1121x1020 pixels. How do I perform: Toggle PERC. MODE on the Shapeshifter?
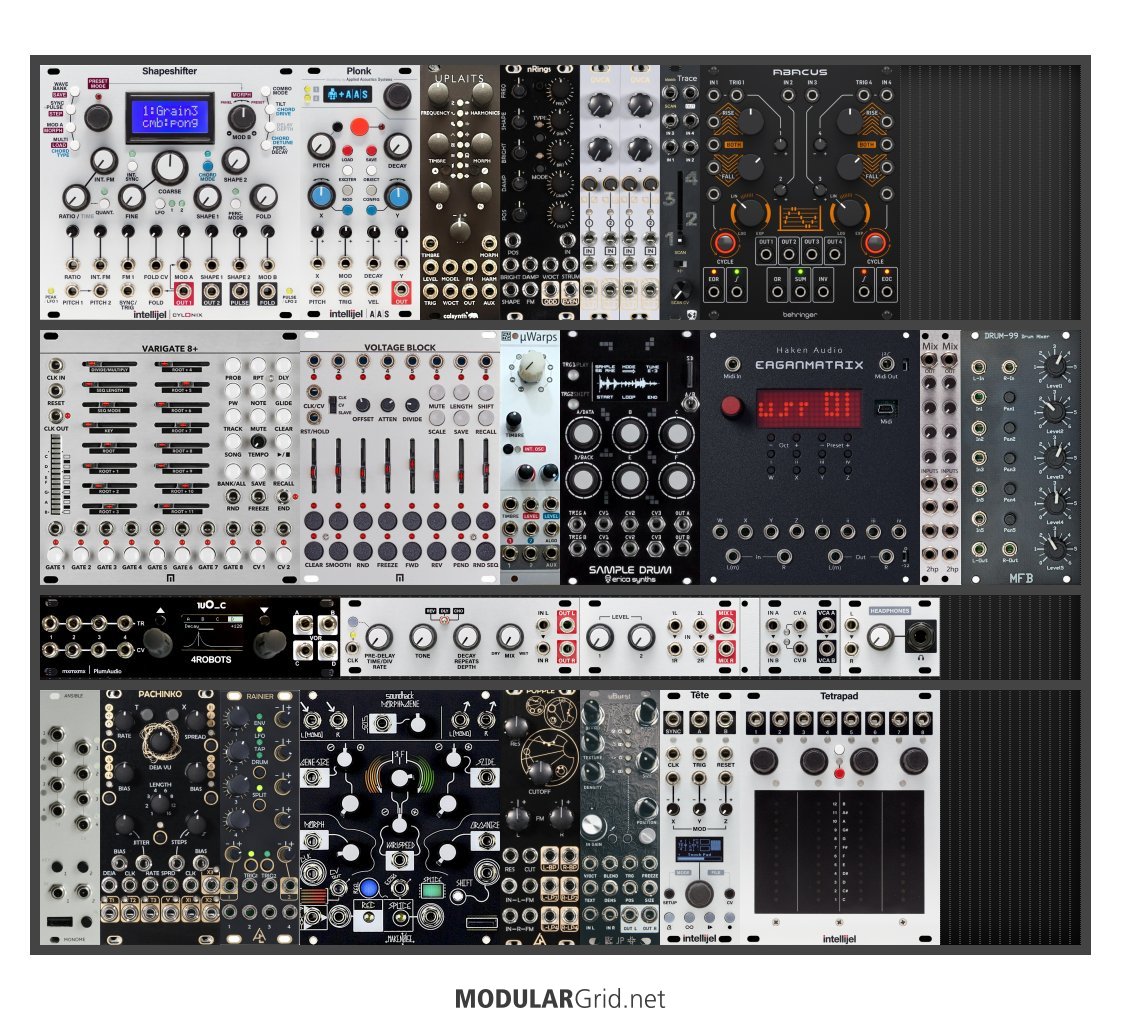(235, 204)
